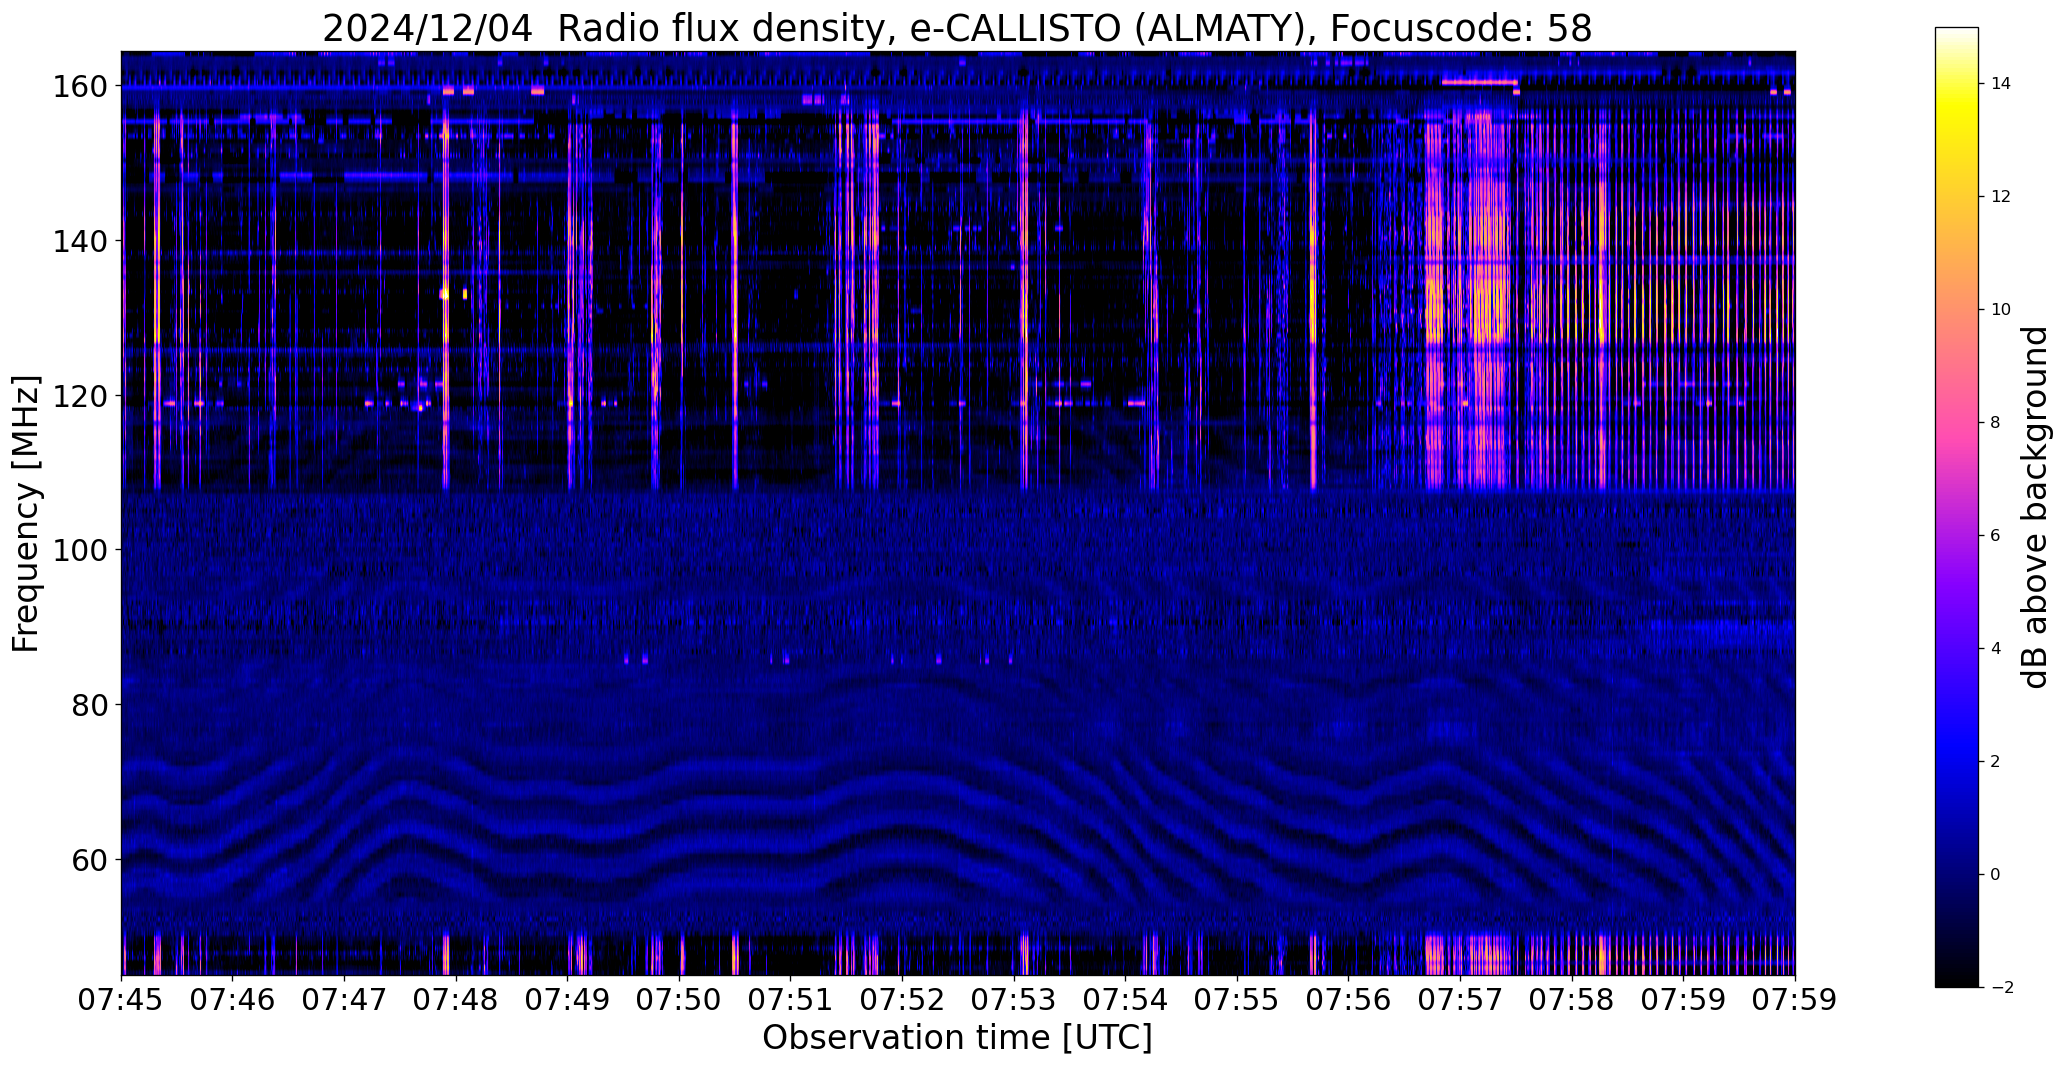This screenshot has height=1067, width=2066.
Task: Click the colorbar tick label −2
Action: [x=2001, y=988]
